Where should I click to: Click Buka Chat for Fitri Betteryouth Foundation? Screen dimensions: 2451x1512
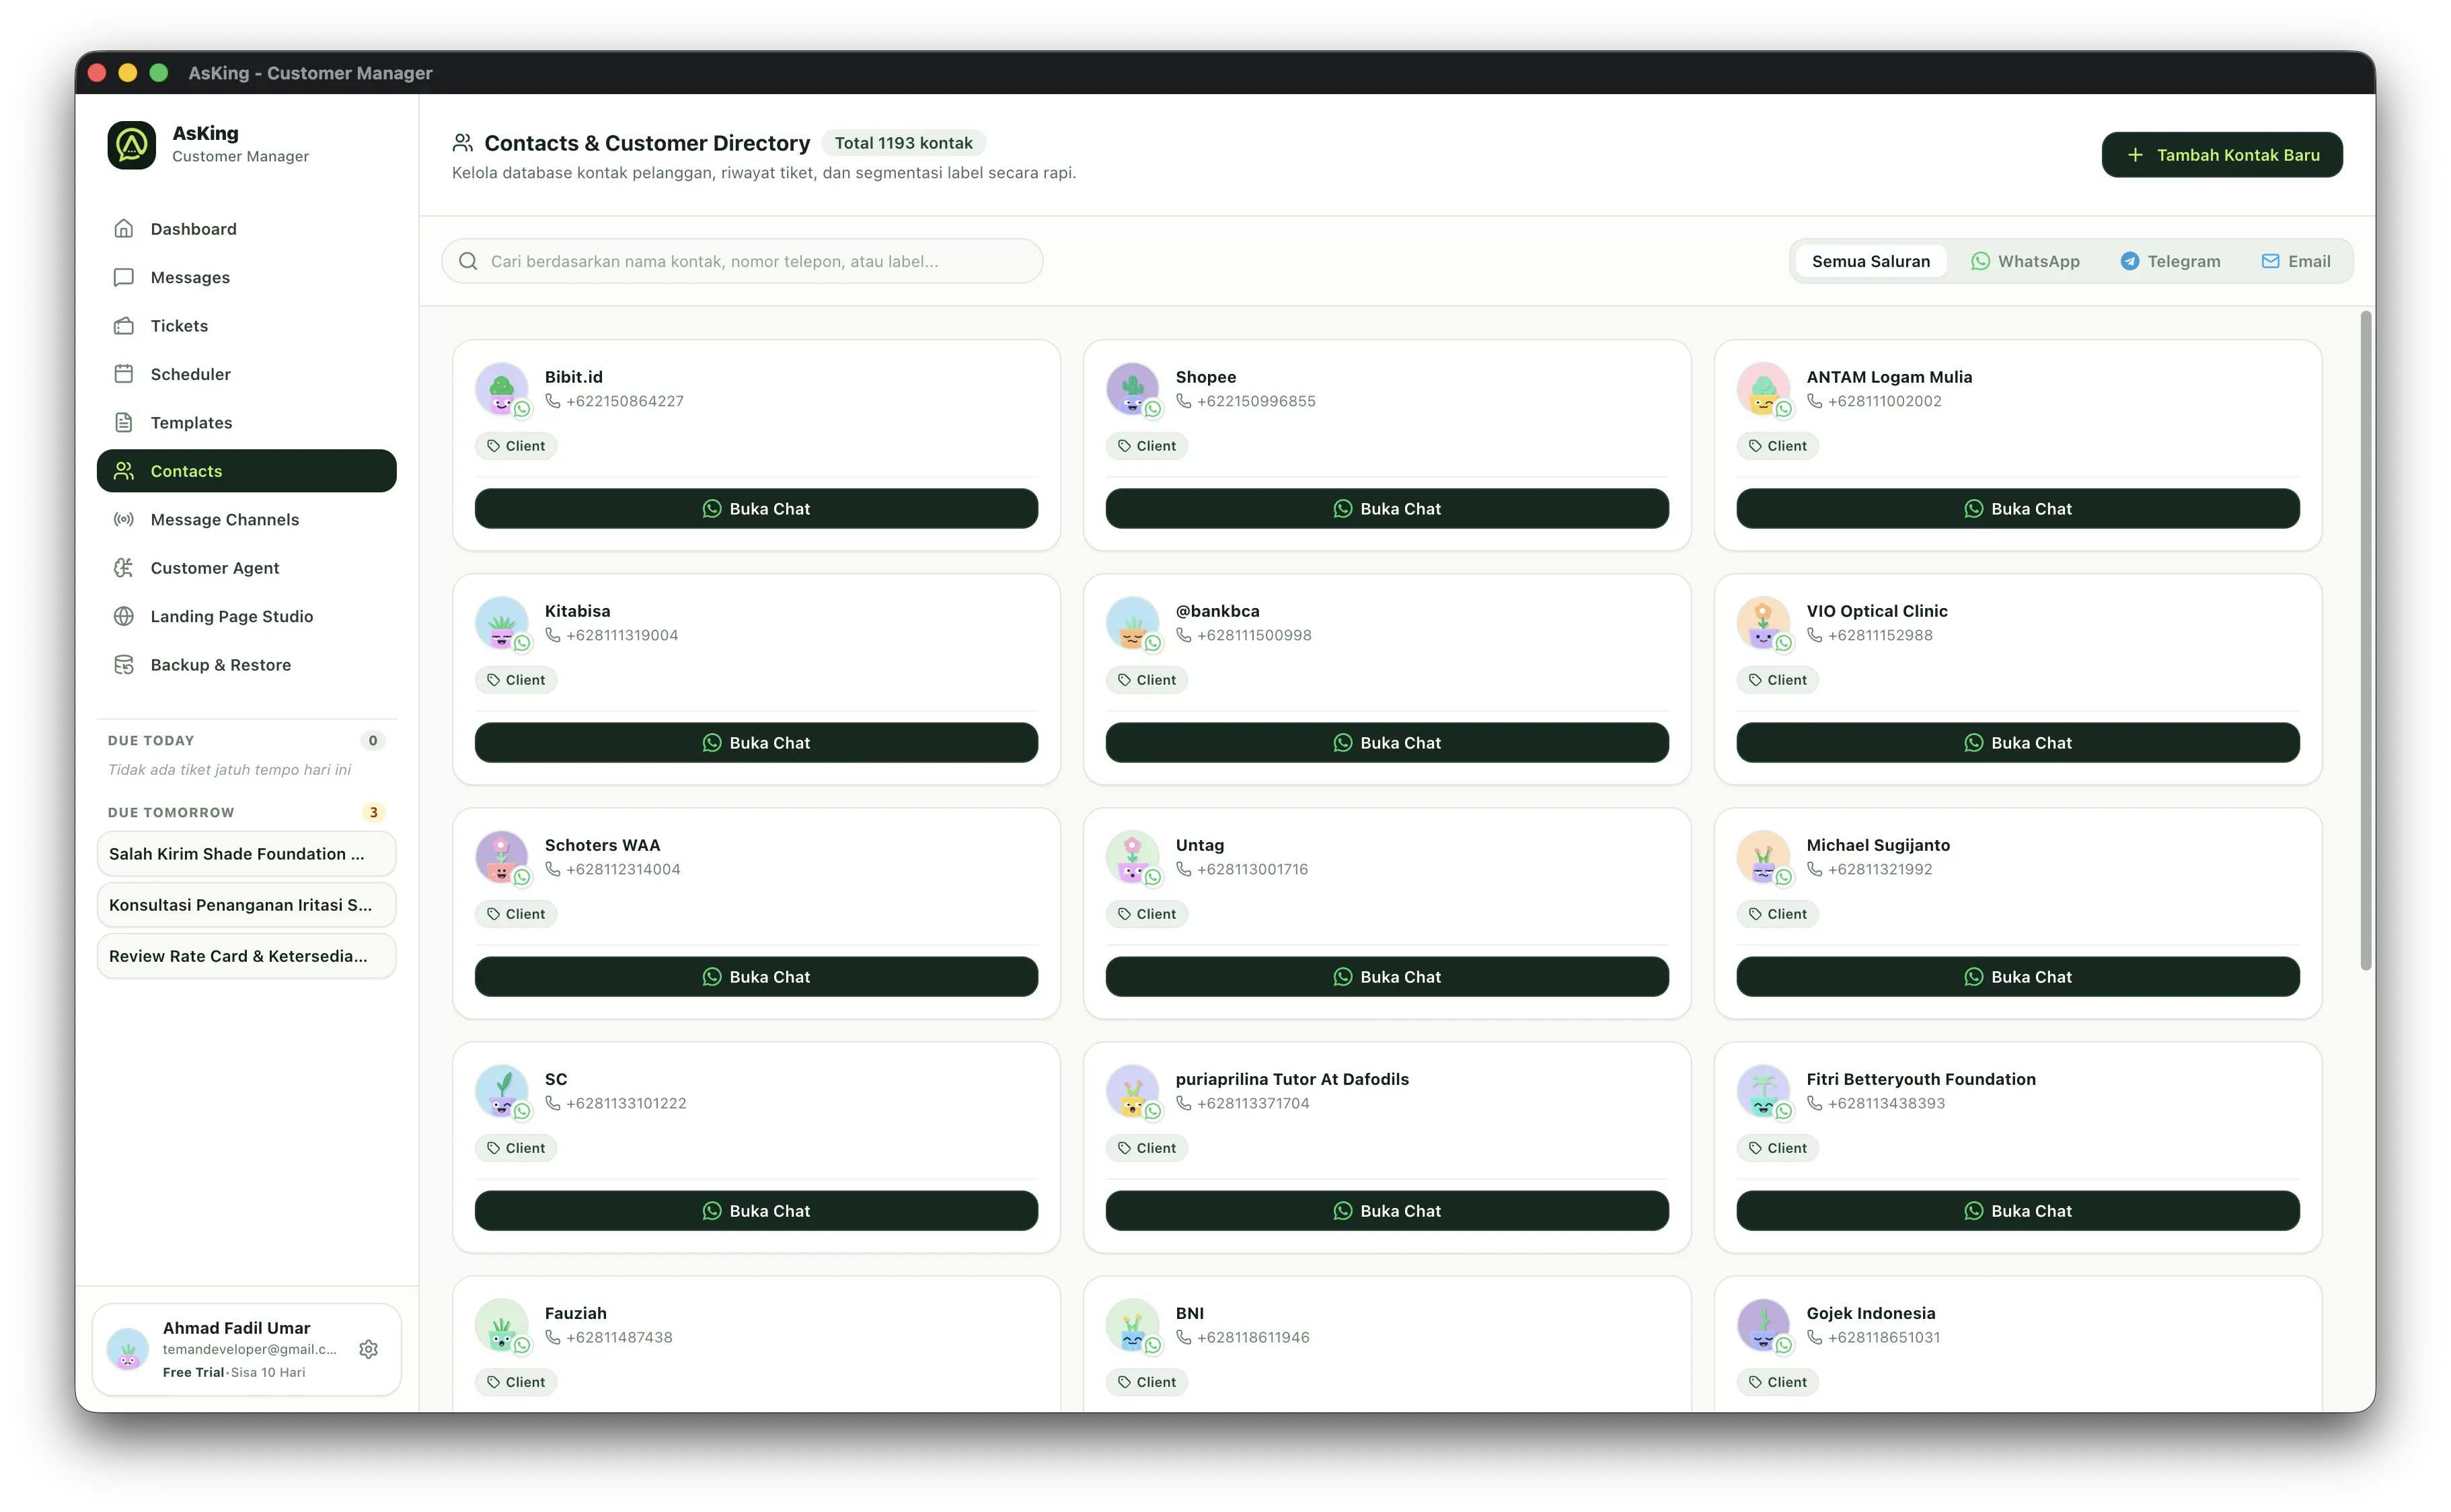pyautogui.click(x=2018, y=1211)
